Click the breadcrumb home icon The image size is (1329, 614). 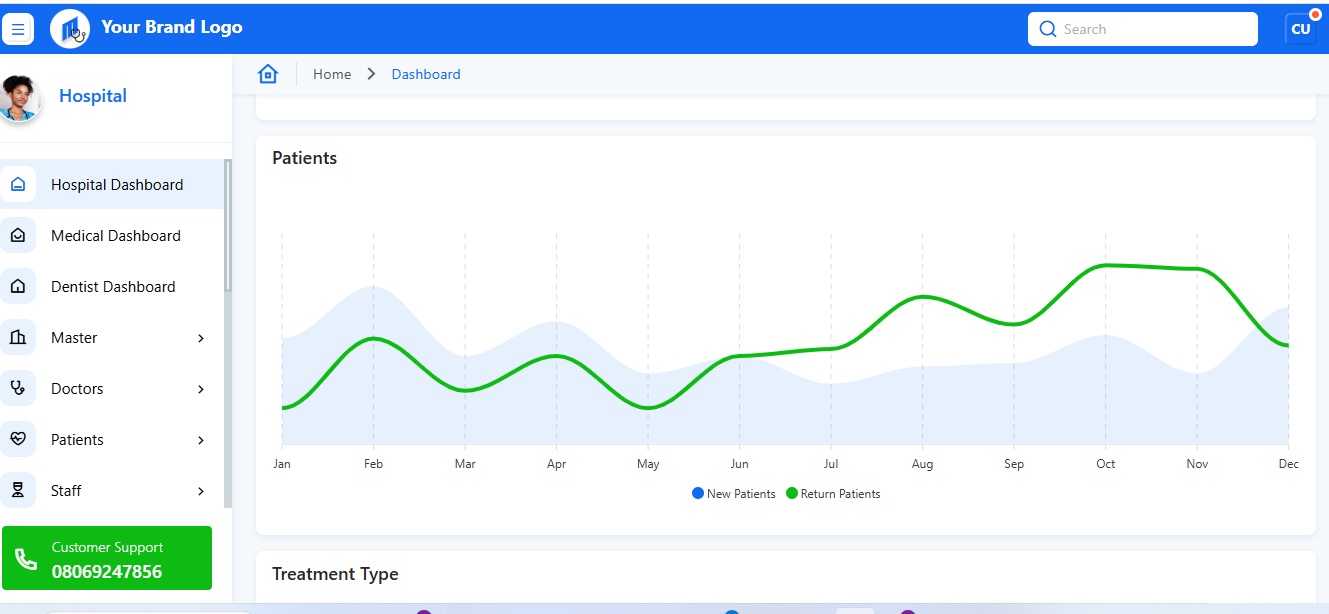pyautogui.click(x=267, y=73)
